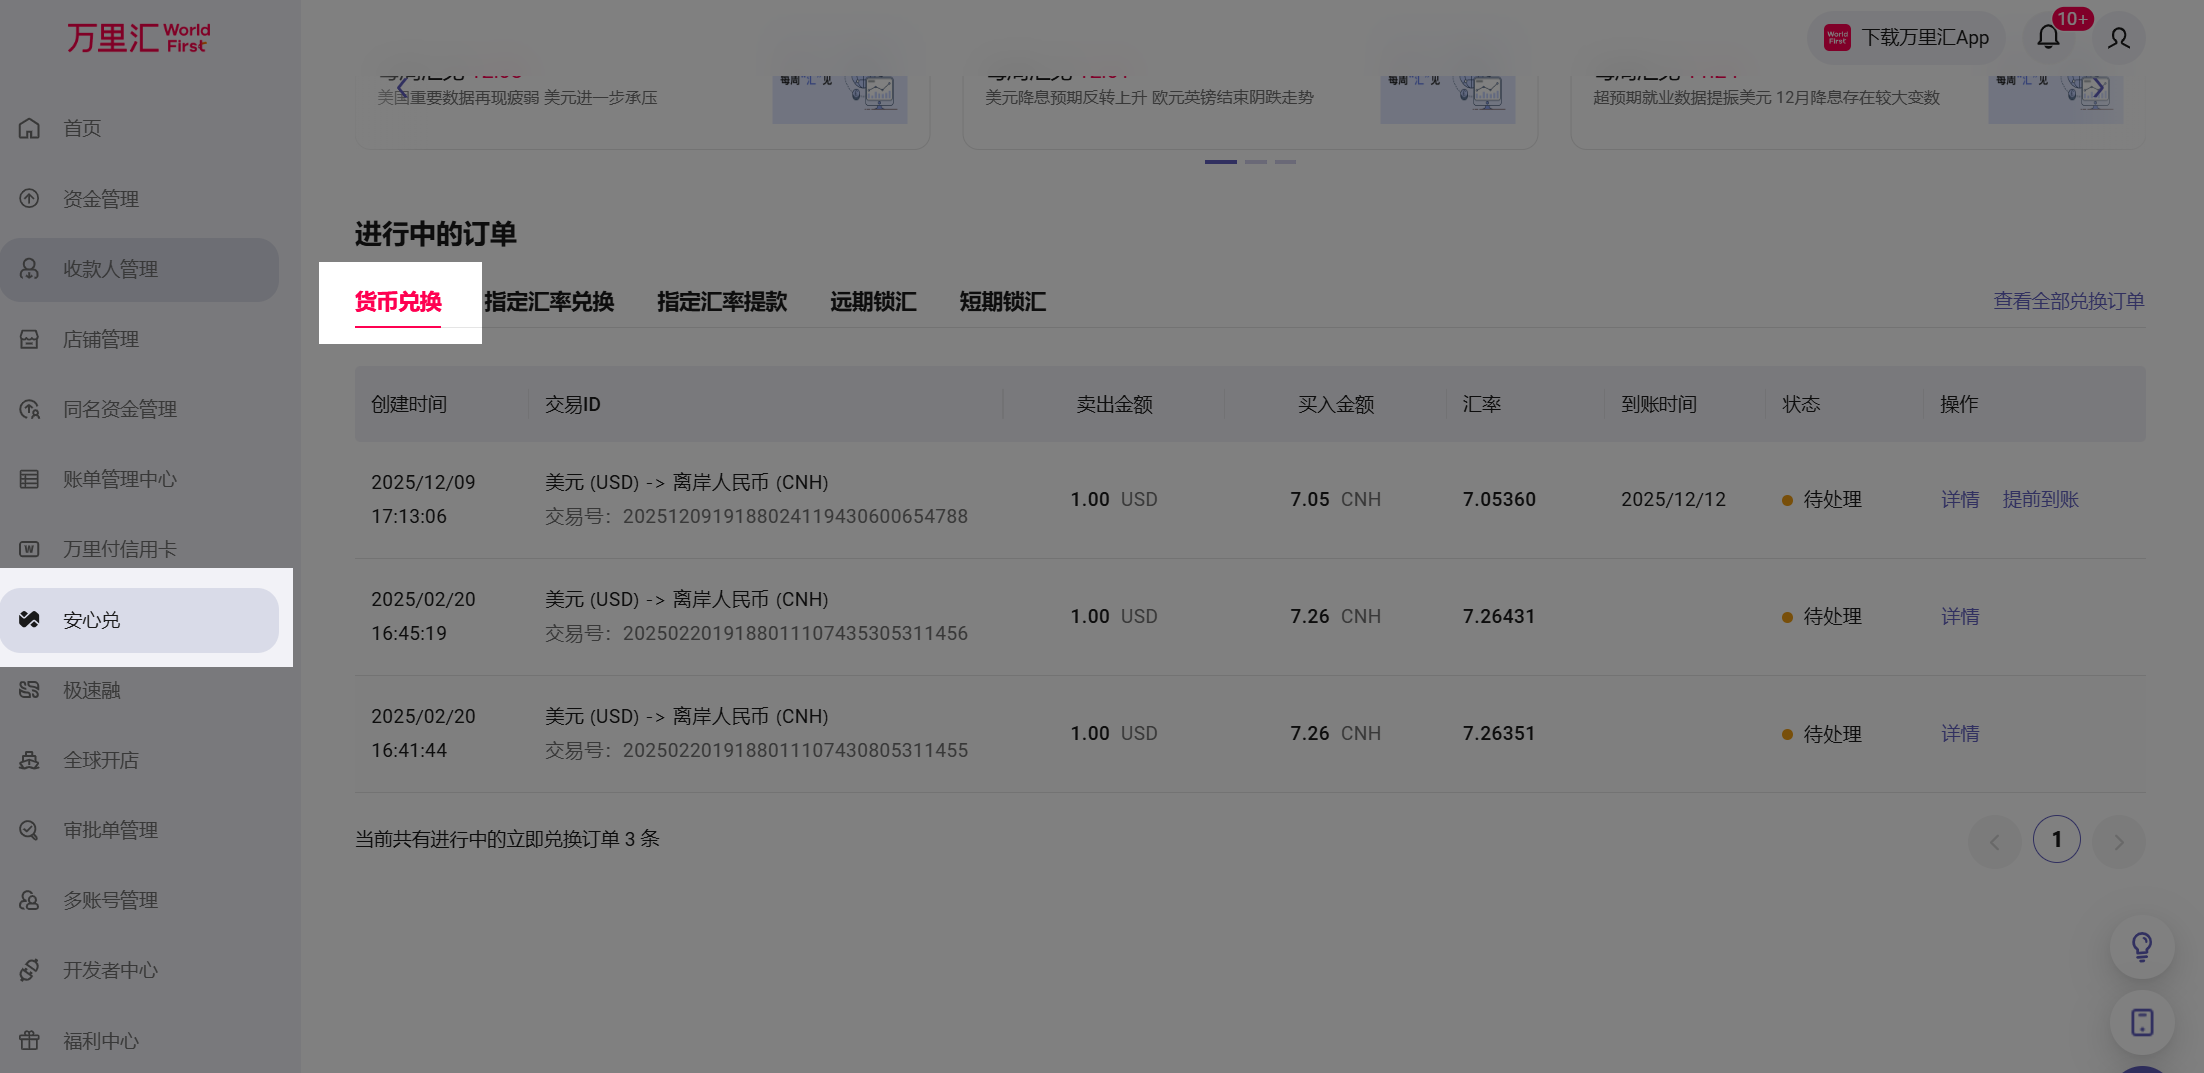View 详情 for the 16:45:19 order

pyautogui.click(x=1960, y=616)
